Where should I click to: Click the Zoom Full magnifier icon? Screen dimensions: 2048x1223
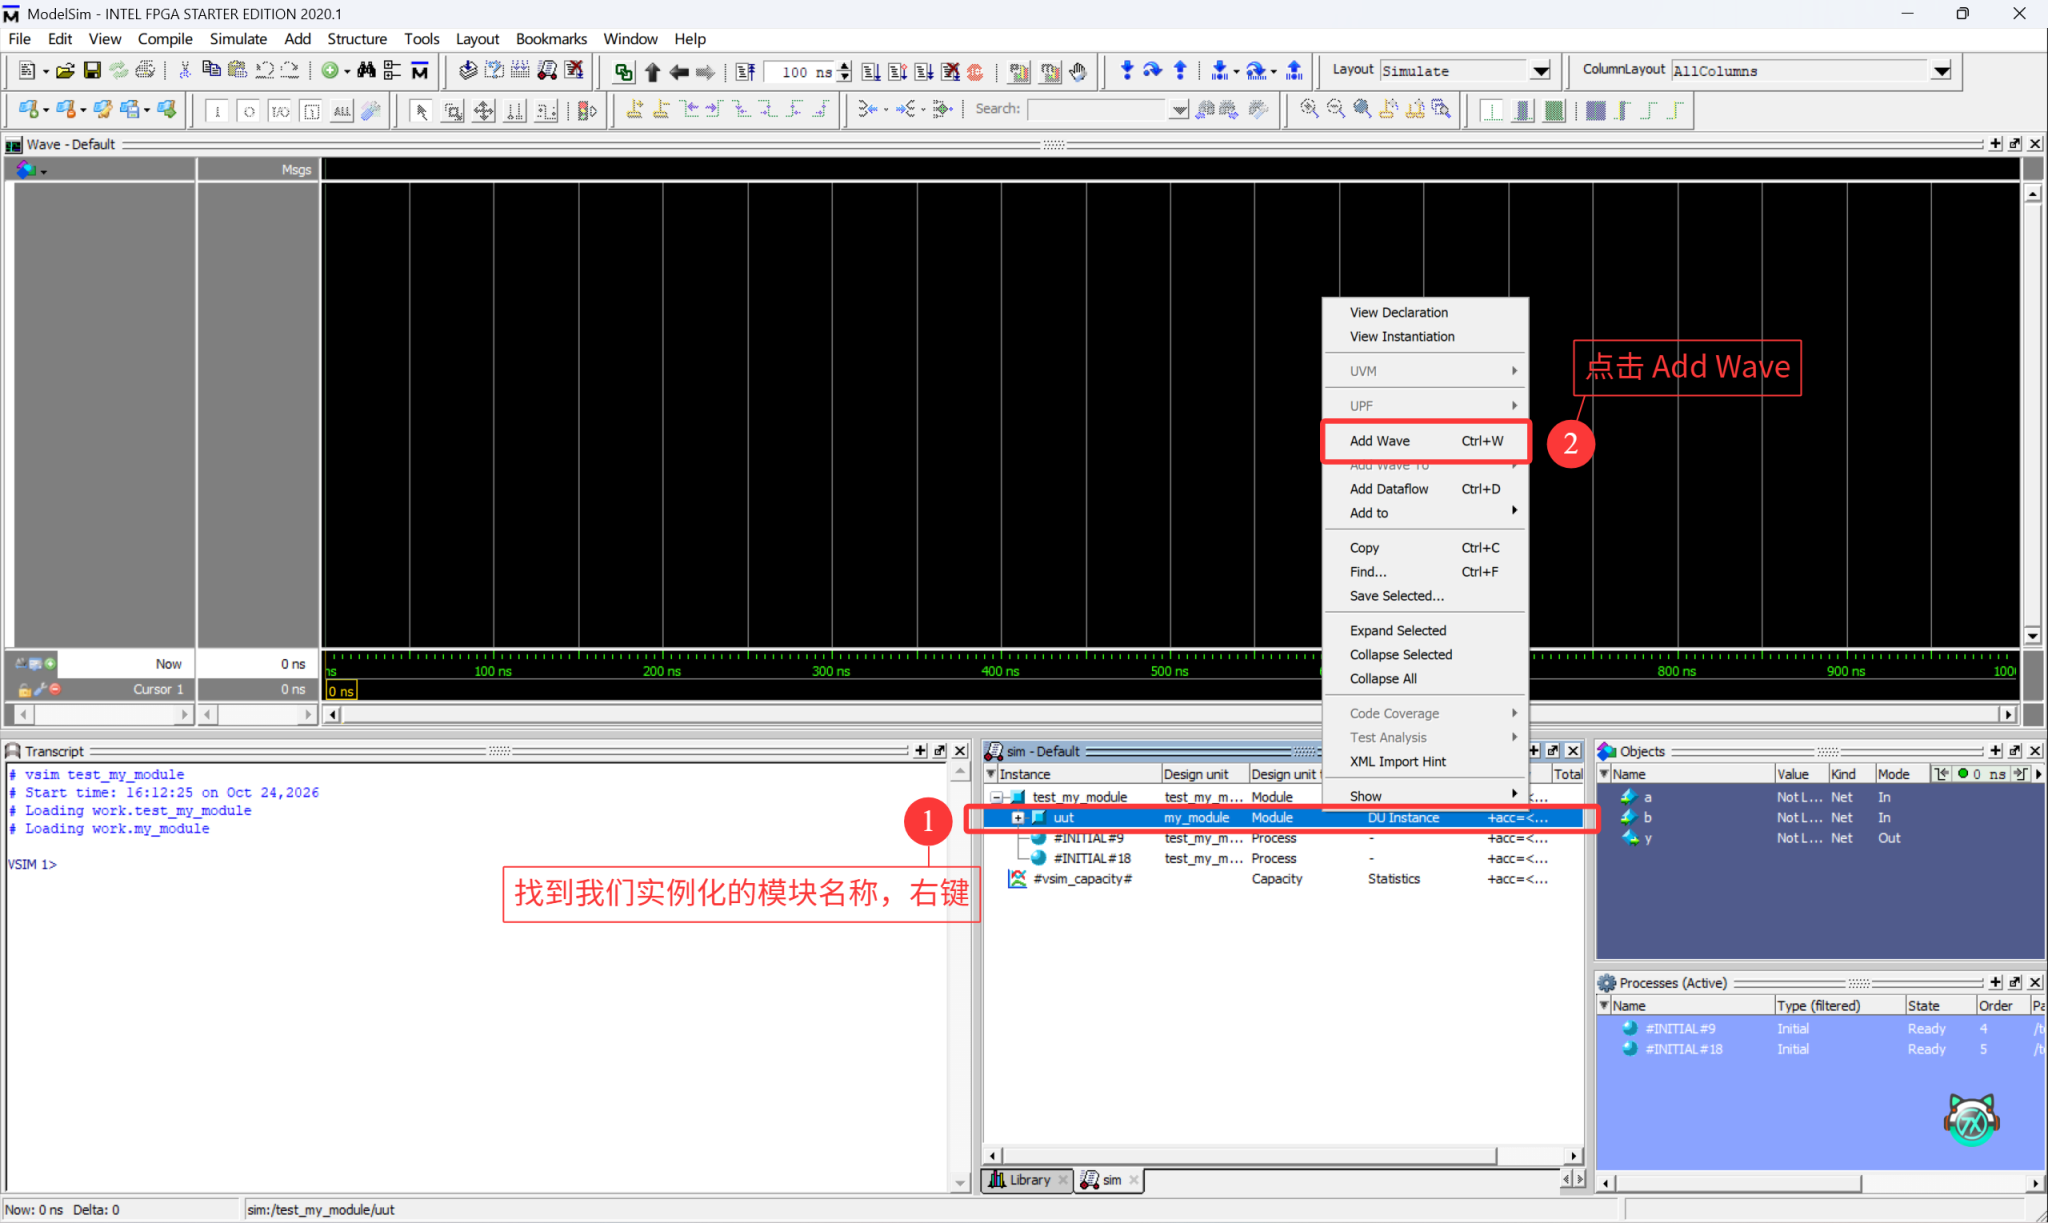tap(1362, 109)
